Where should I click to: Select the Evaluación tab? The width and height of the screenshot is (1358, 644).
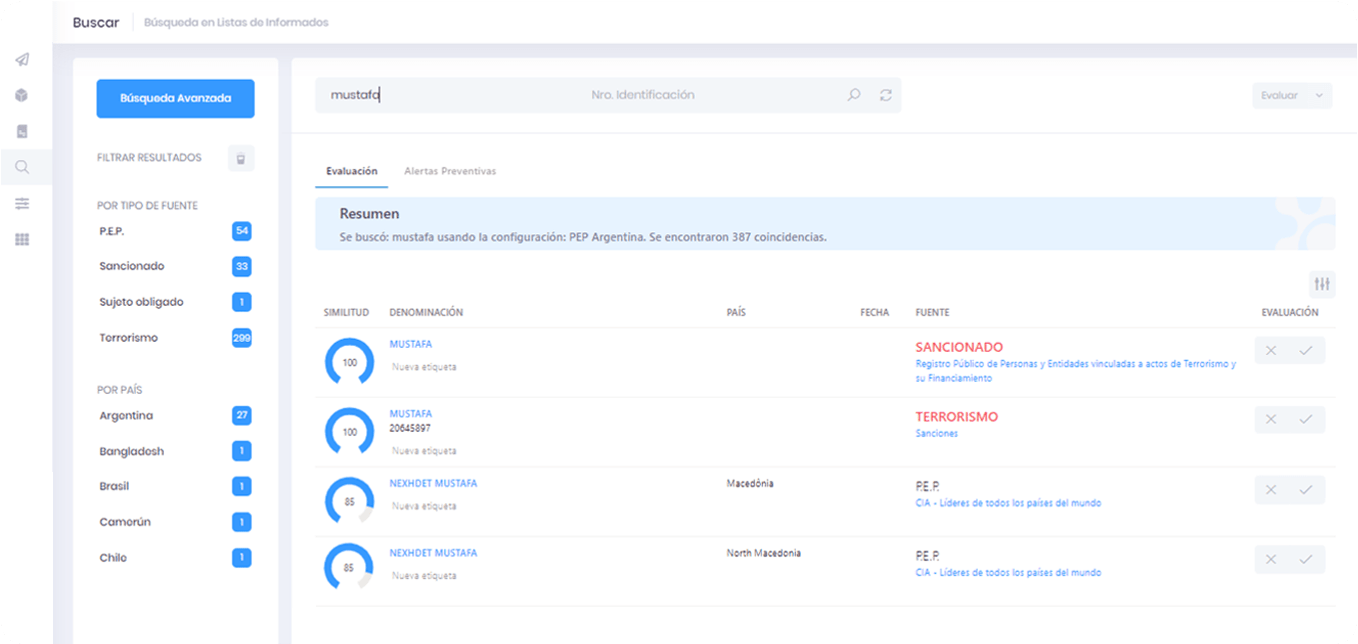tap(351, 171)
